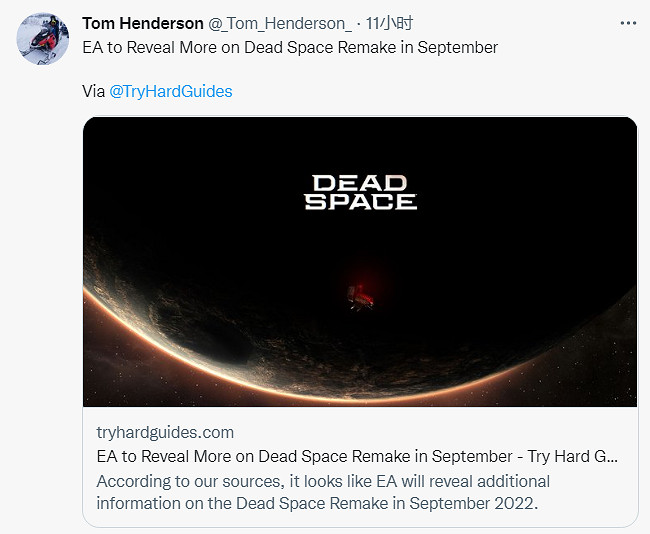Screen dimensions: 650x534
Task: Open the card headline ending in Try Hard G...
Action: [357, 456]
